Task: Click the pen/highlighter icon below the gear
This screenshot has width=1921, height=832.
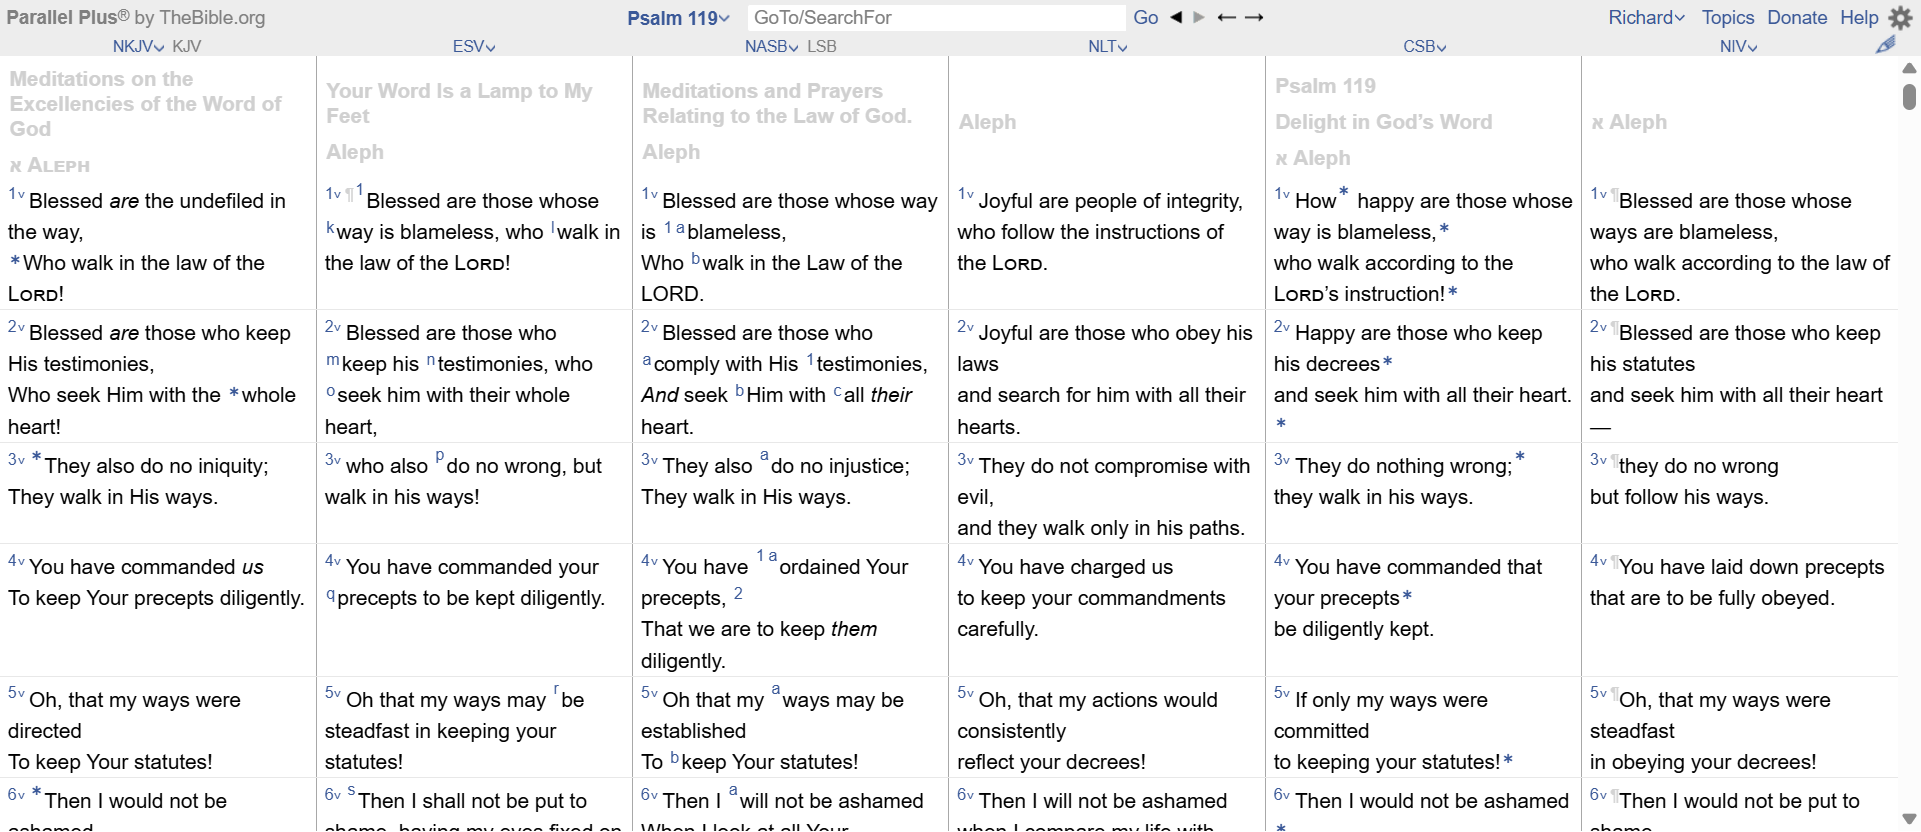Action: (x=1886, y=45)
